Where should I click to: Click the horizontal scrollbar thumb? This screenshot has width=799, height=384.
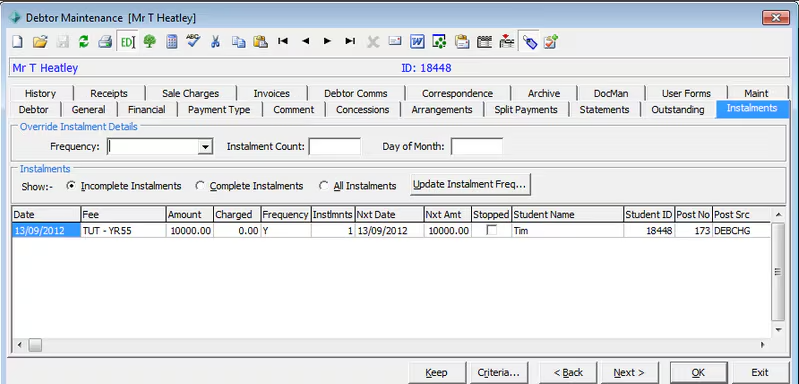[x=35, y=345]
